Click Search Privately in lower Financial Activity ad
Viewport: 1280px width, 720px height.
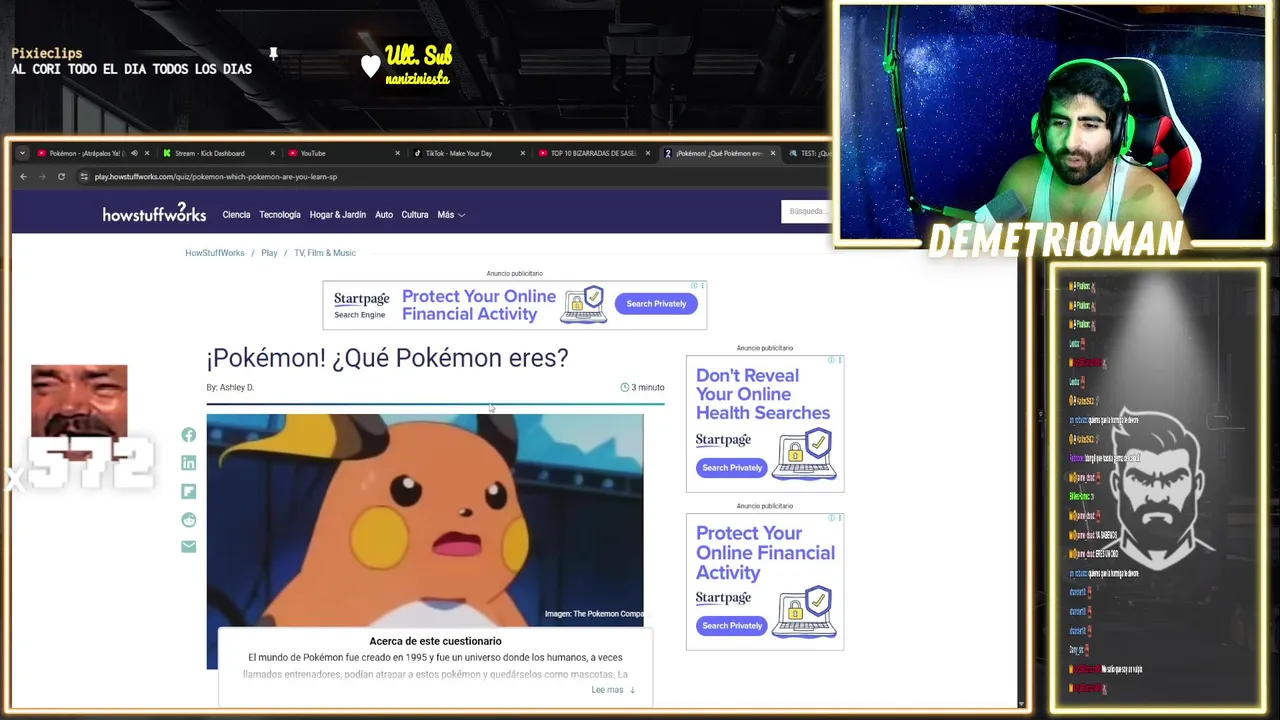coord(732,626)
